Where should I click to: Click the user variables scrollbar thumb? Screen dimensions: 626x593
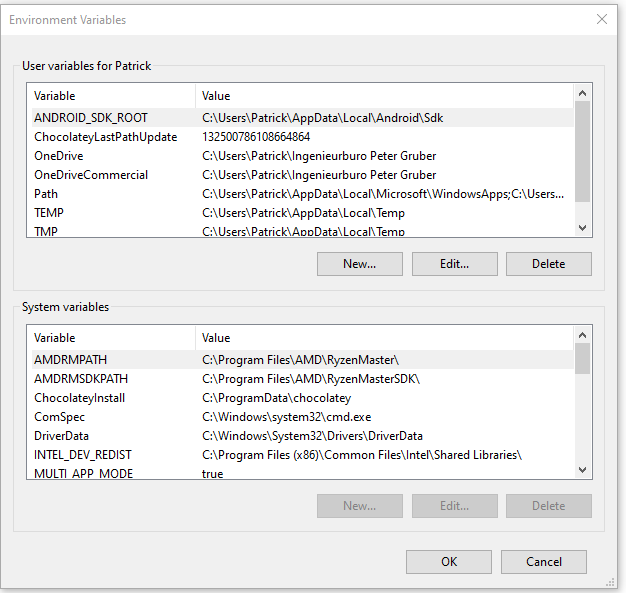tap(582, 152)
